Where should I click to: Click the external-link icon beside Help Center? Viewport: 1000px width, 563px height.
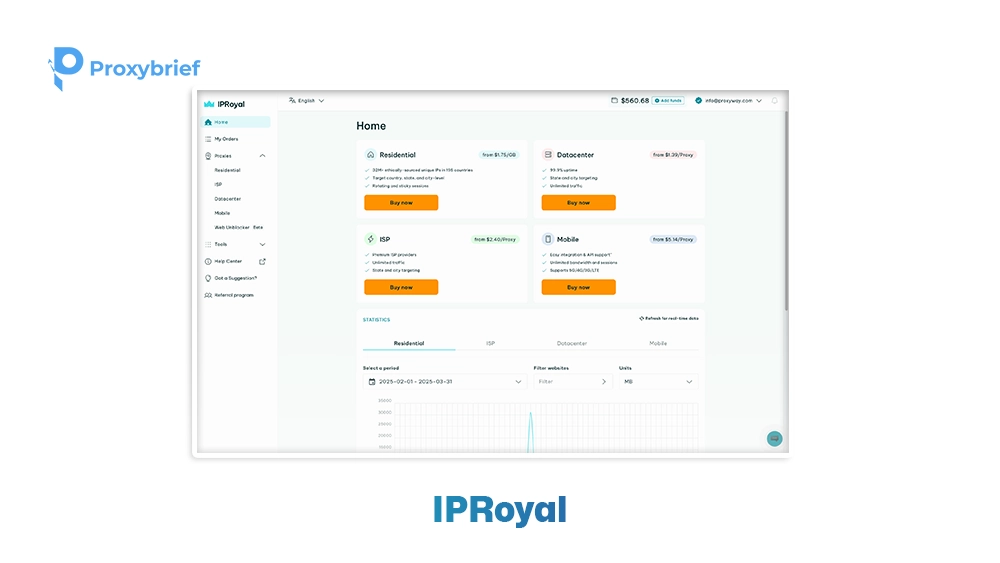pos(262,261)
